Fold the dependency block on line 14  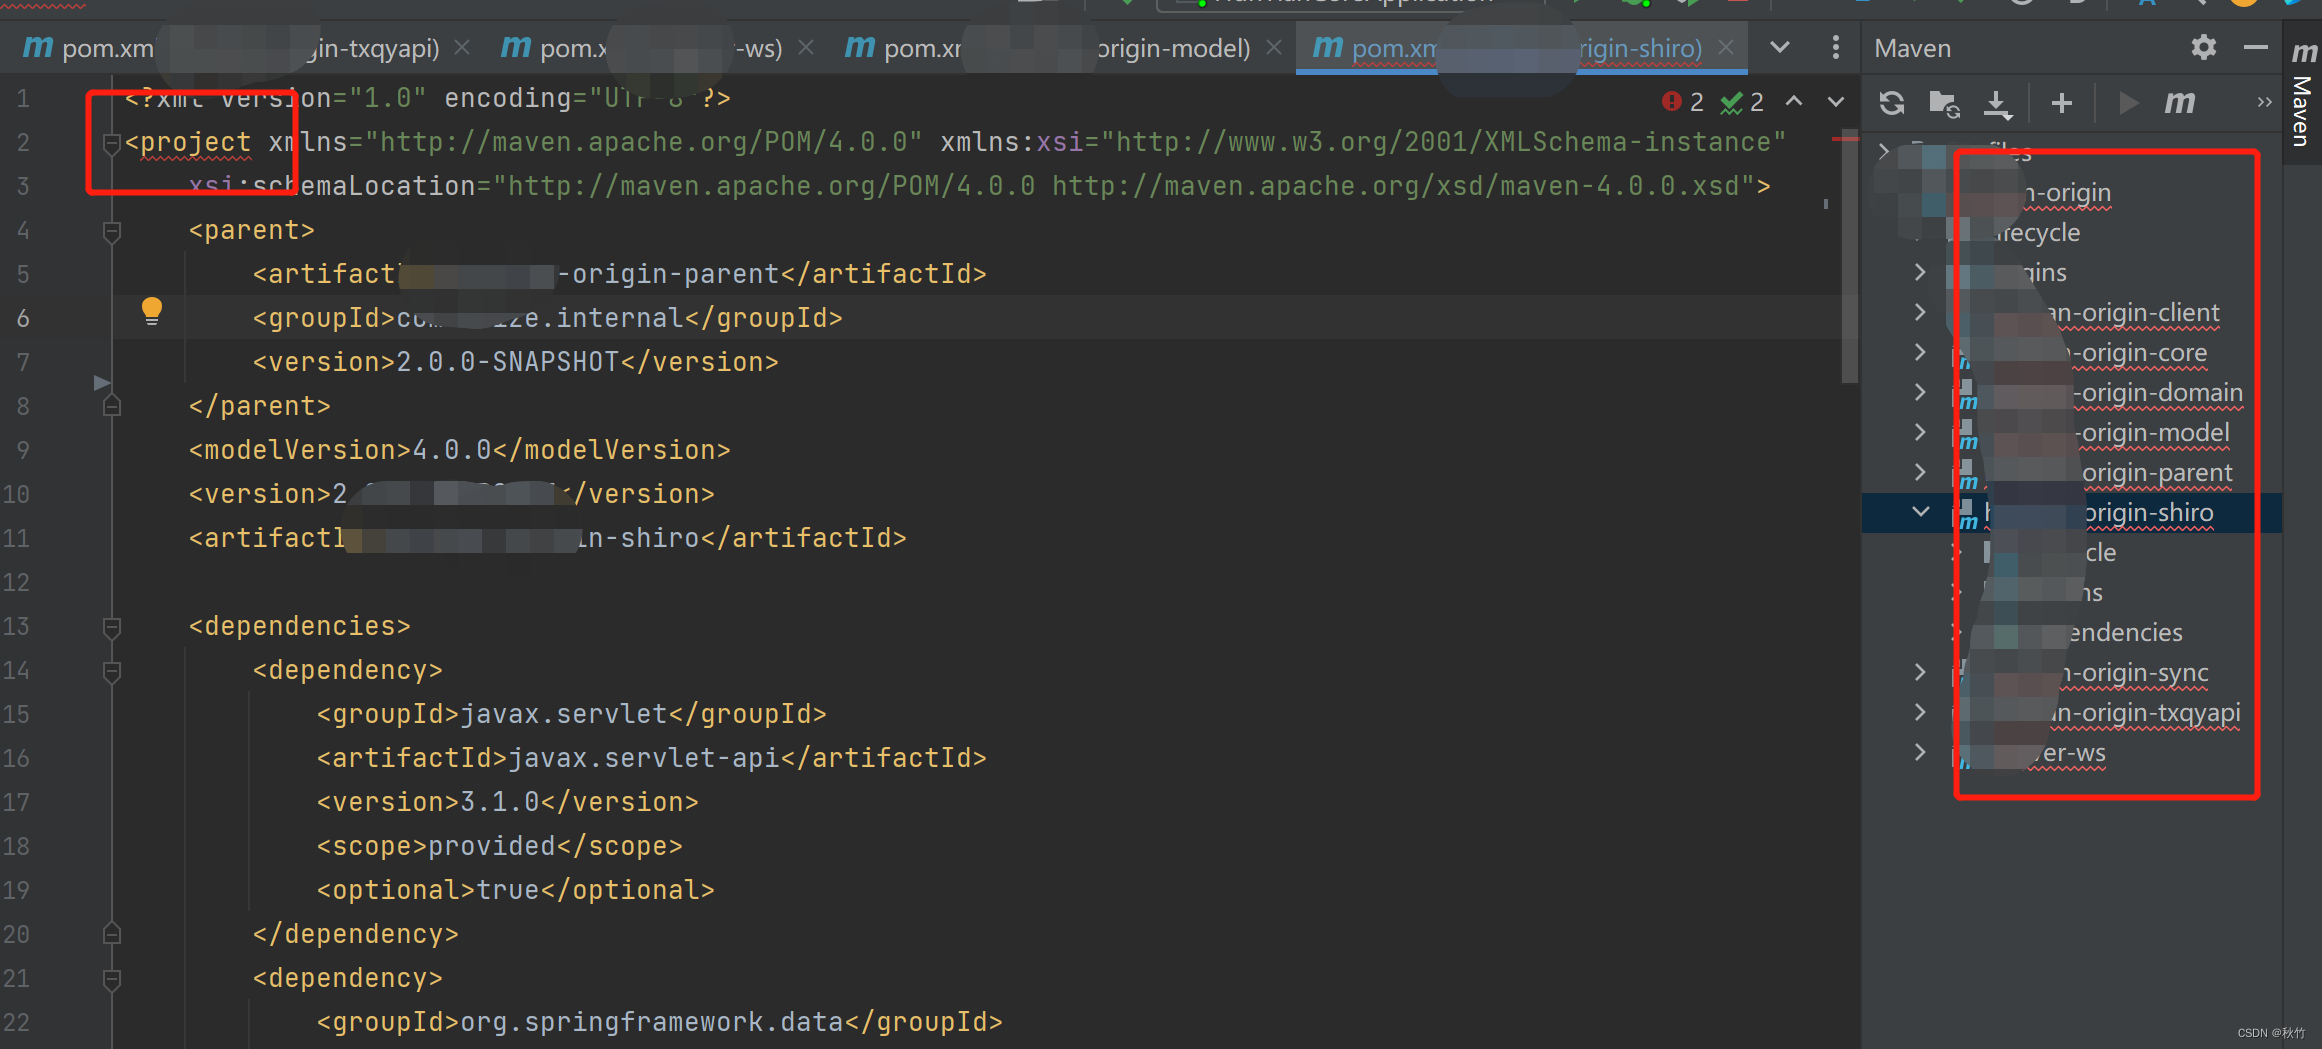[112, 671]
